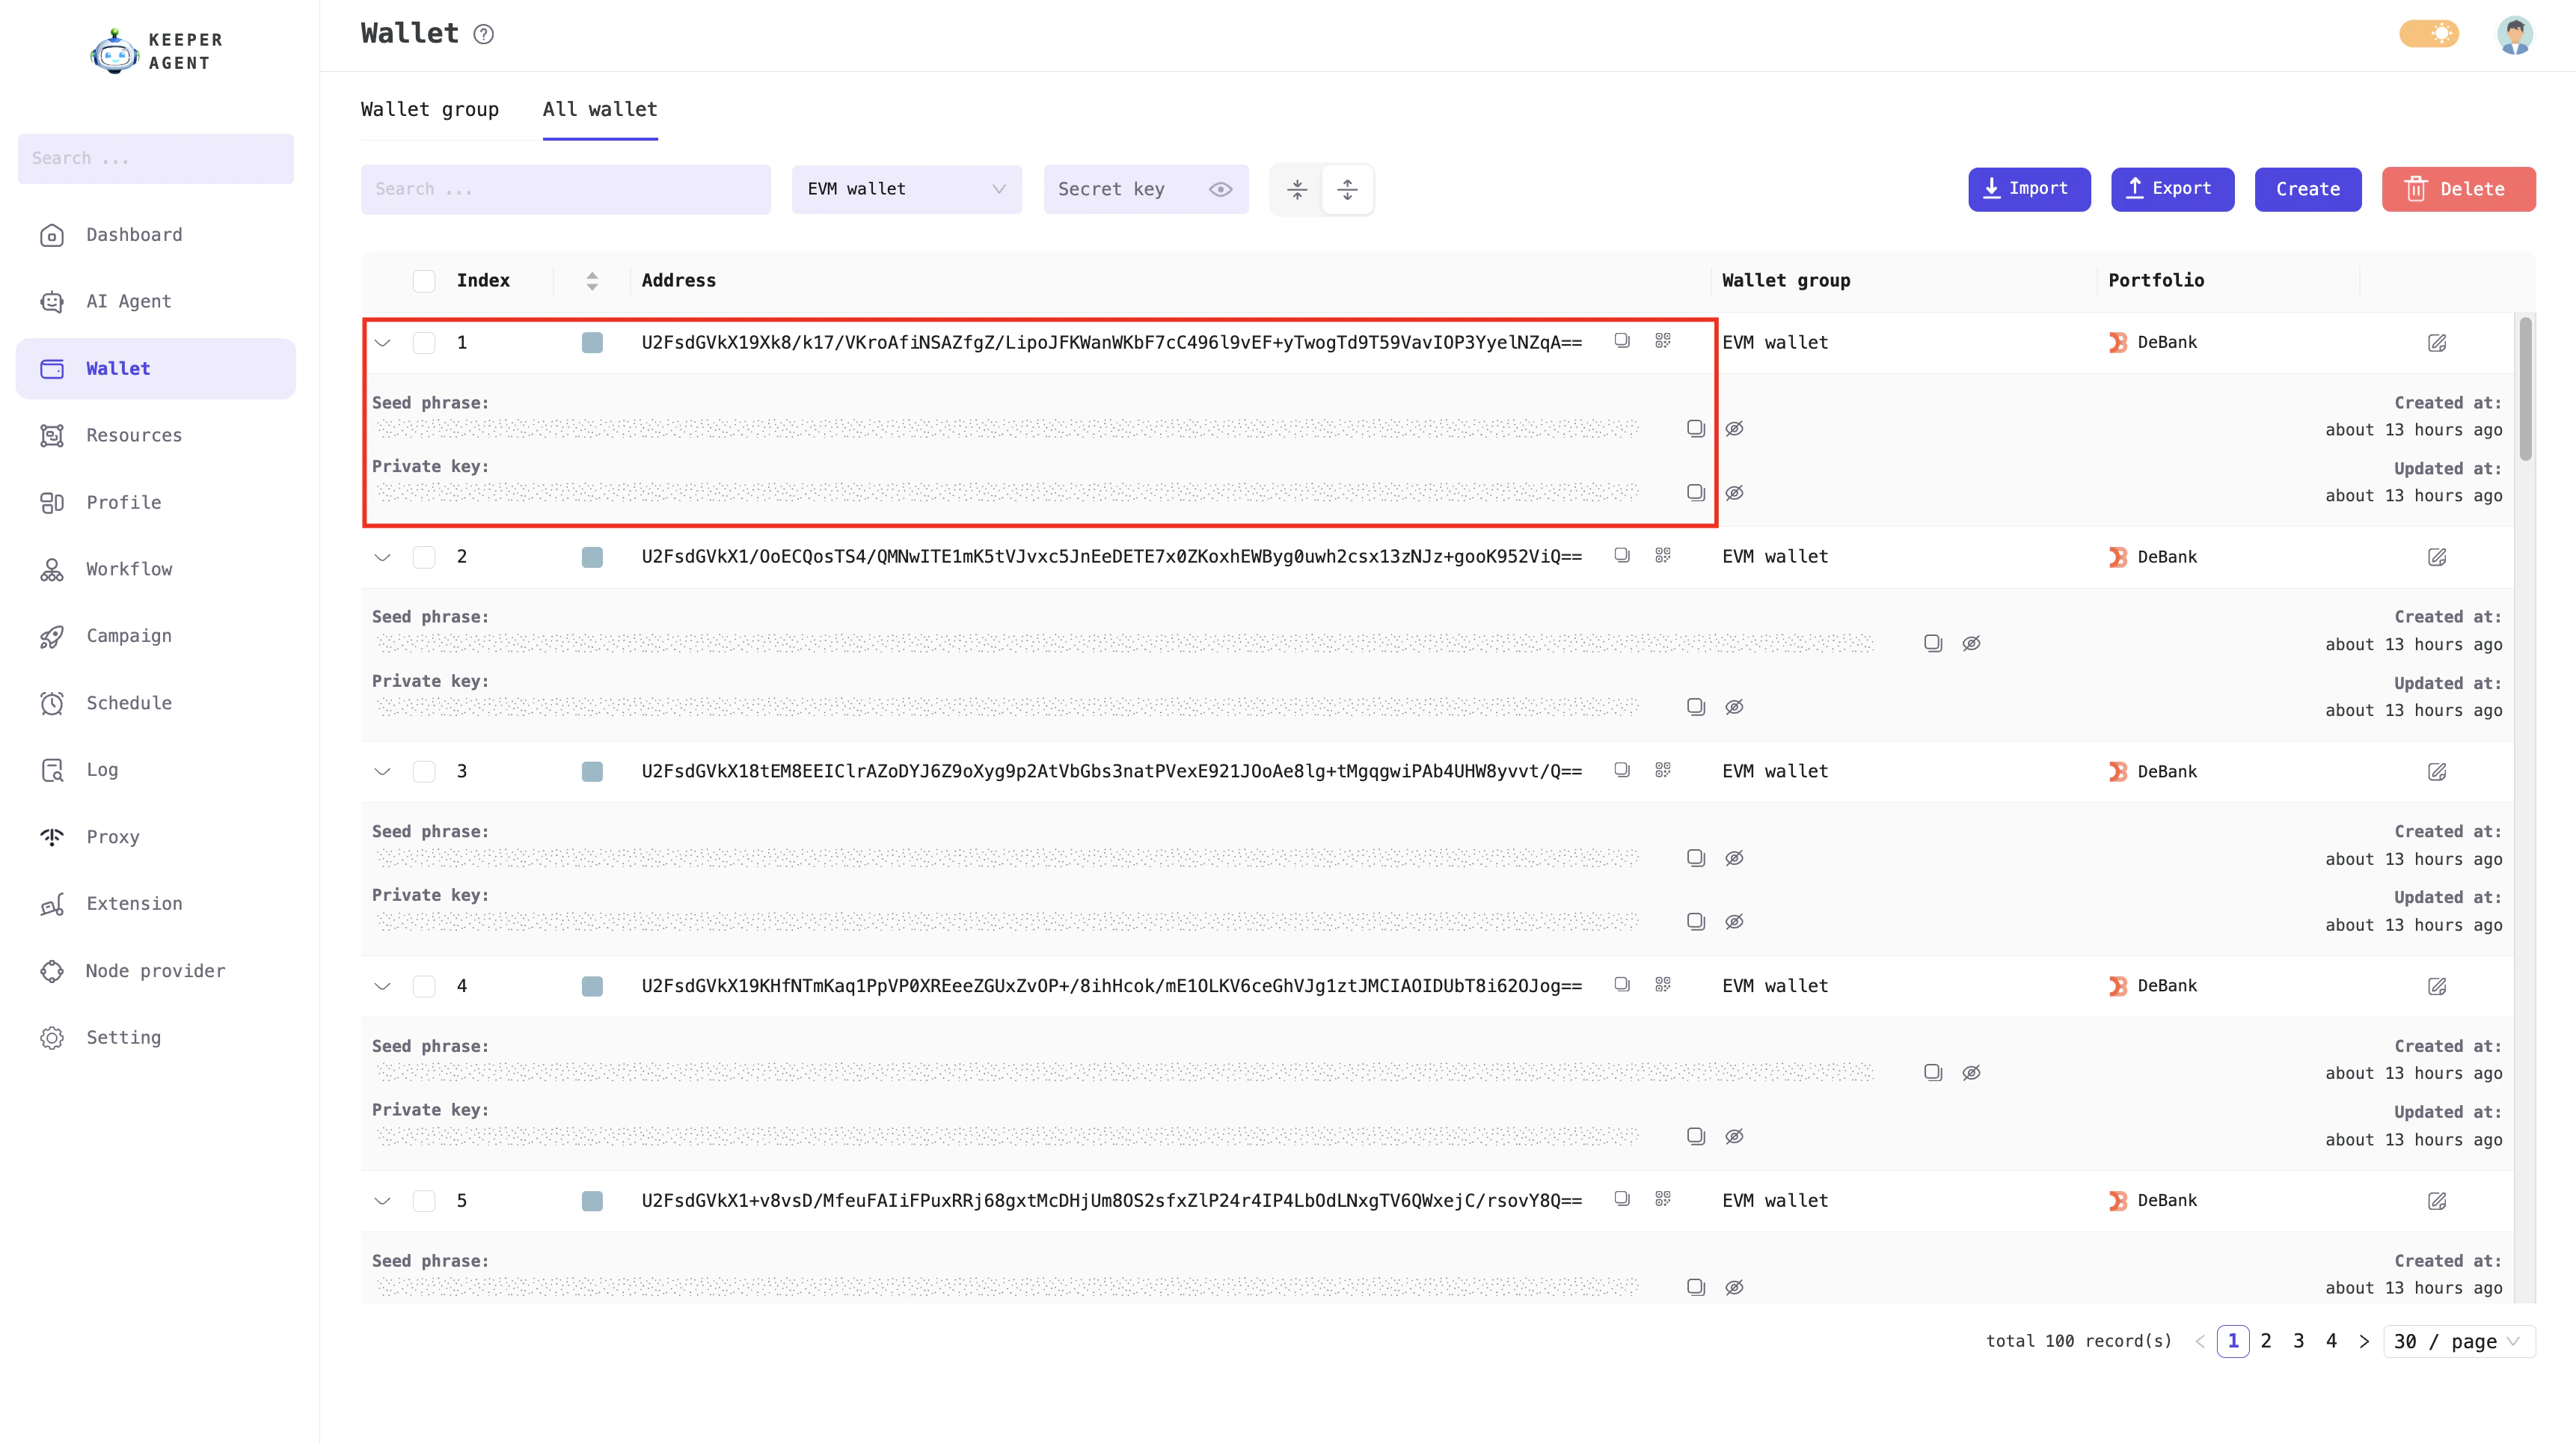Screen dimensions: 2576x1444
Task: Reveal the private key of wallet 1
Action: coord(1735,492)
